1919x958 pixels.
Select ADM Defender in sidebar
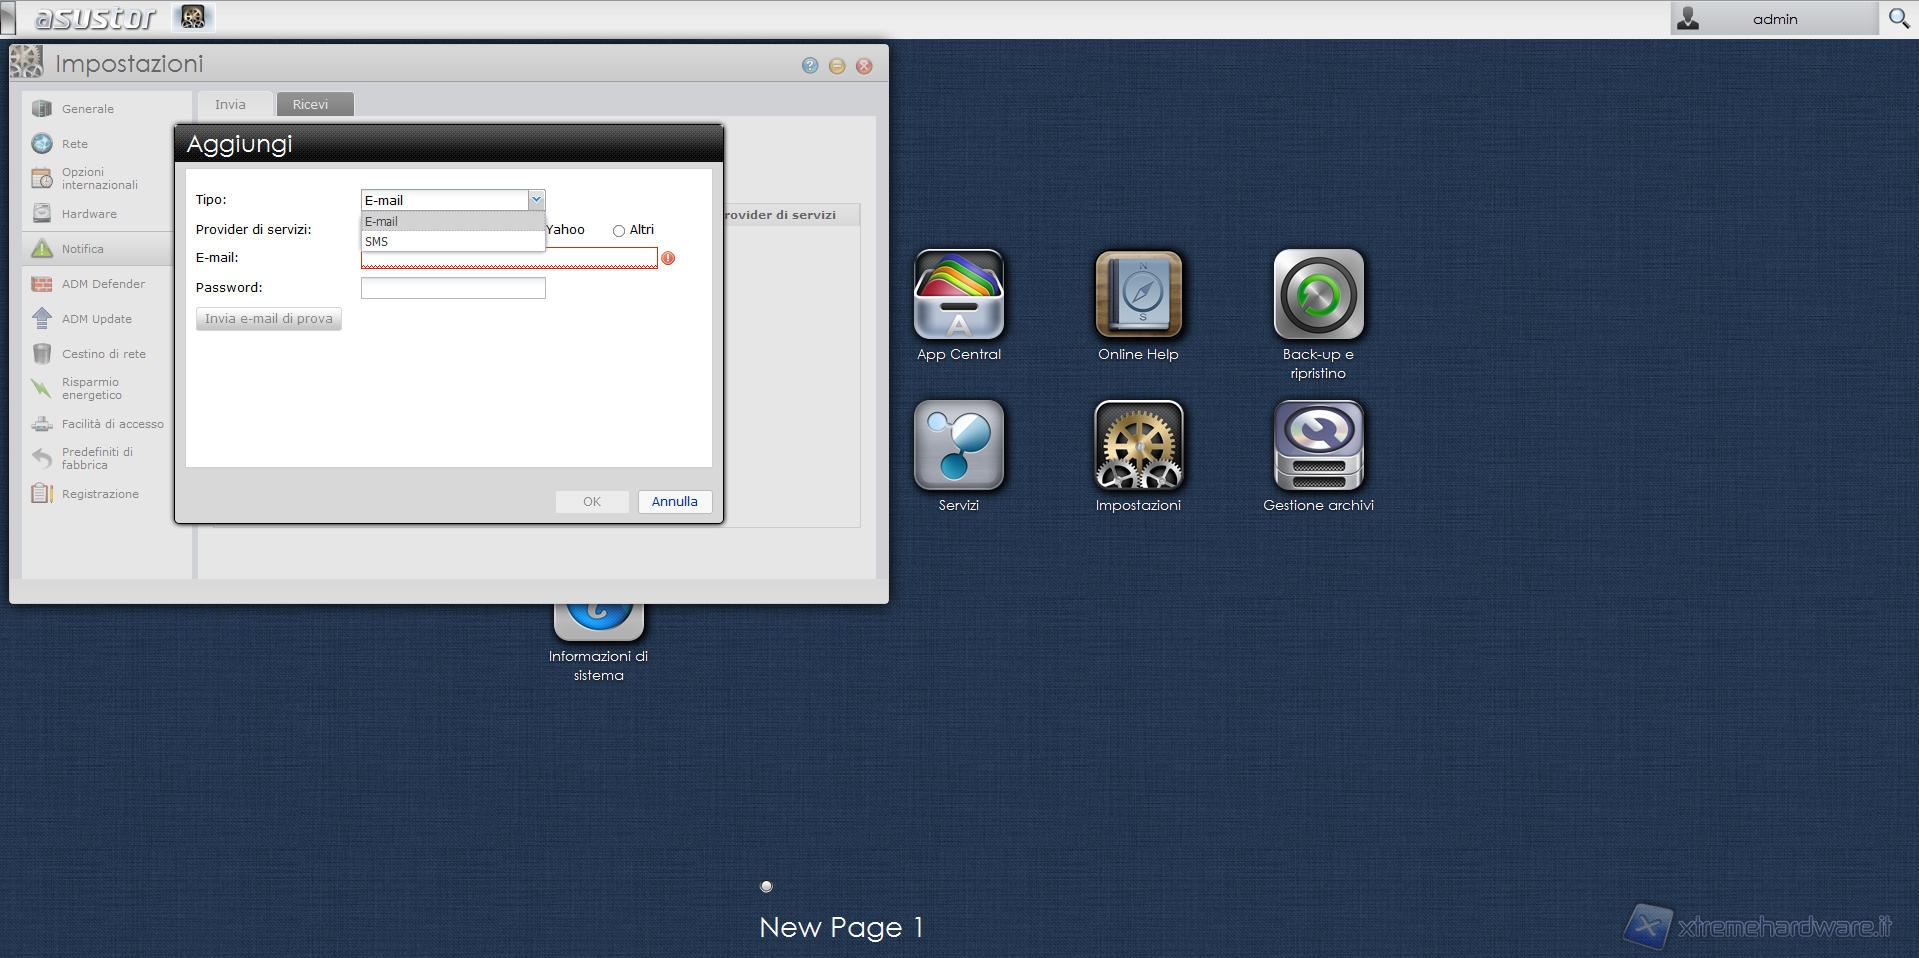[x=102, y=285]
